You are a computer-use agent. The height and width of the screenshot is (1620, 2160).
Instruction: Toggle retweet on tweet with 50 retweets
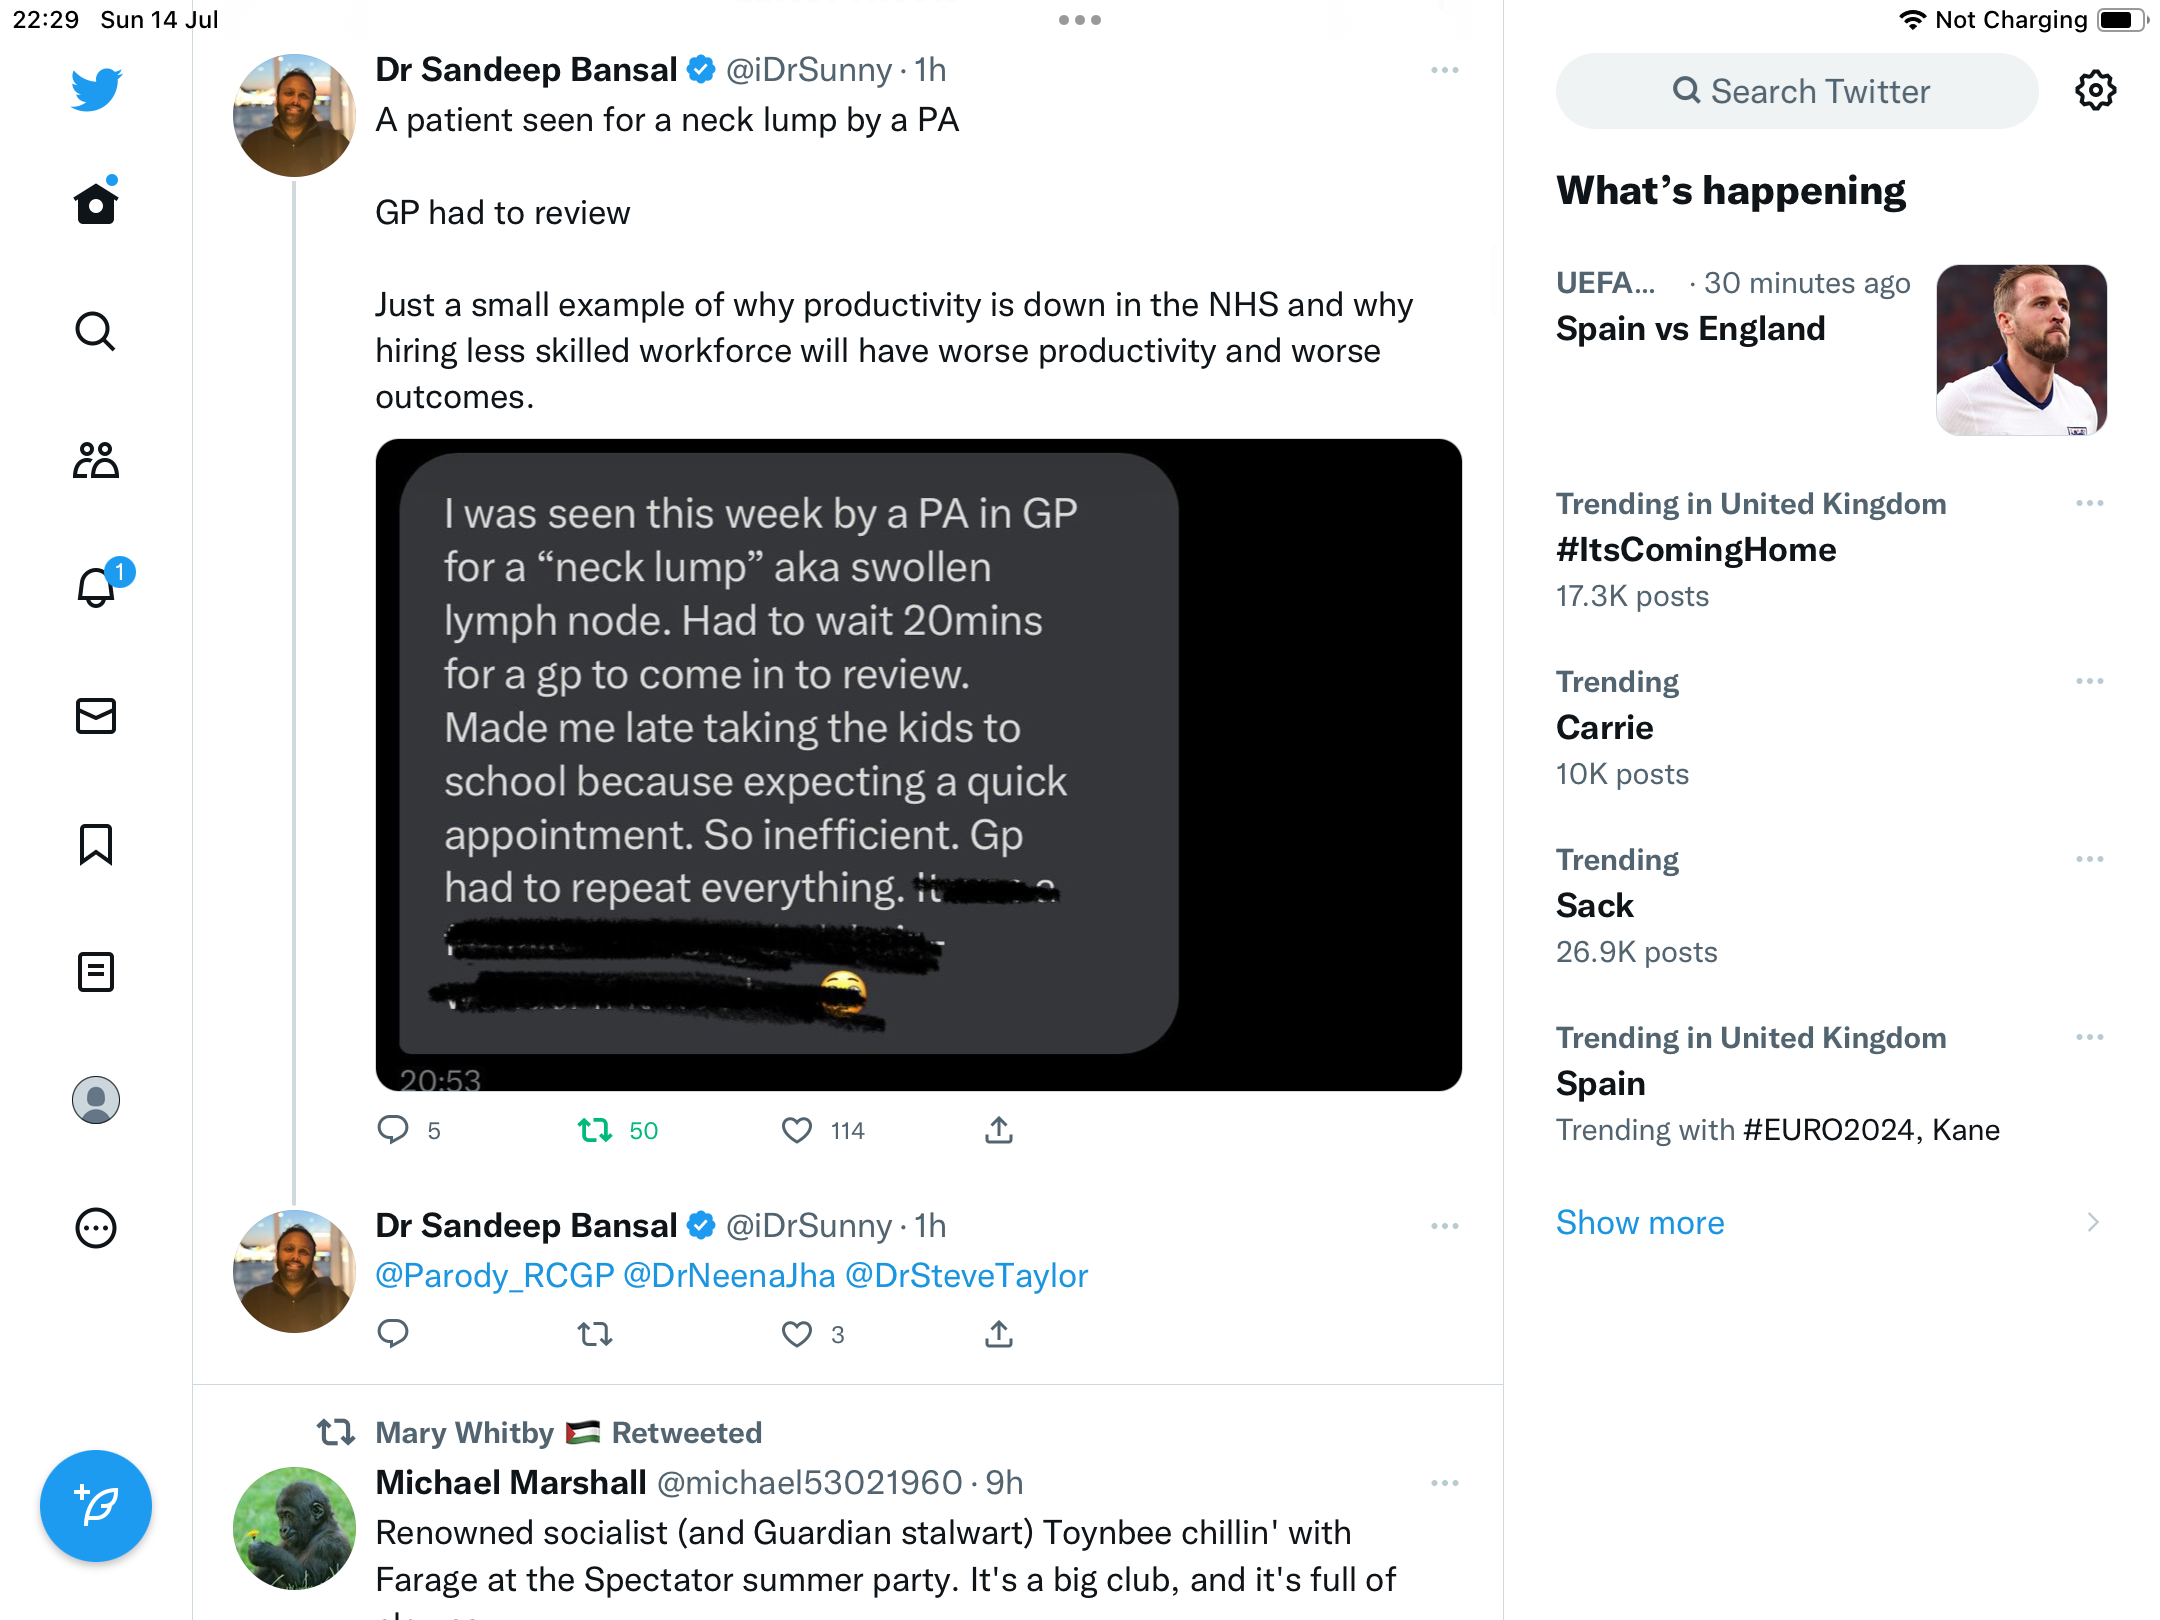click(596, 1131)
